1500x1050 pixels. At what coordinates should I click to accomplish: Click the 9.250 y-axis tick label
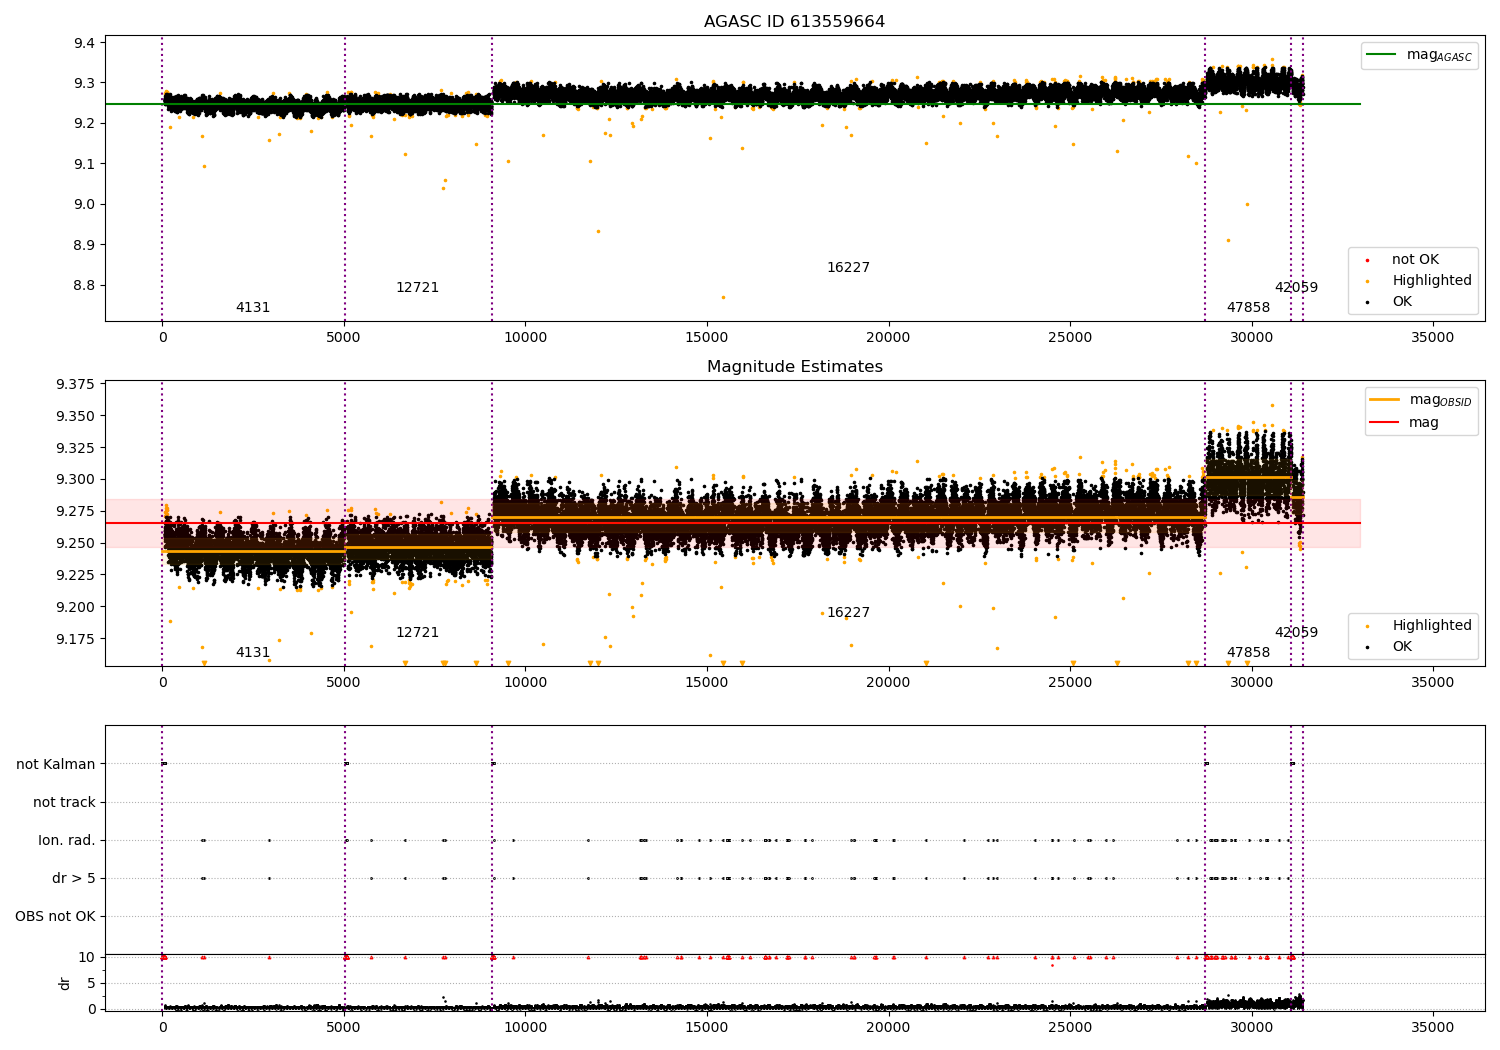click(x=75, y=544)
